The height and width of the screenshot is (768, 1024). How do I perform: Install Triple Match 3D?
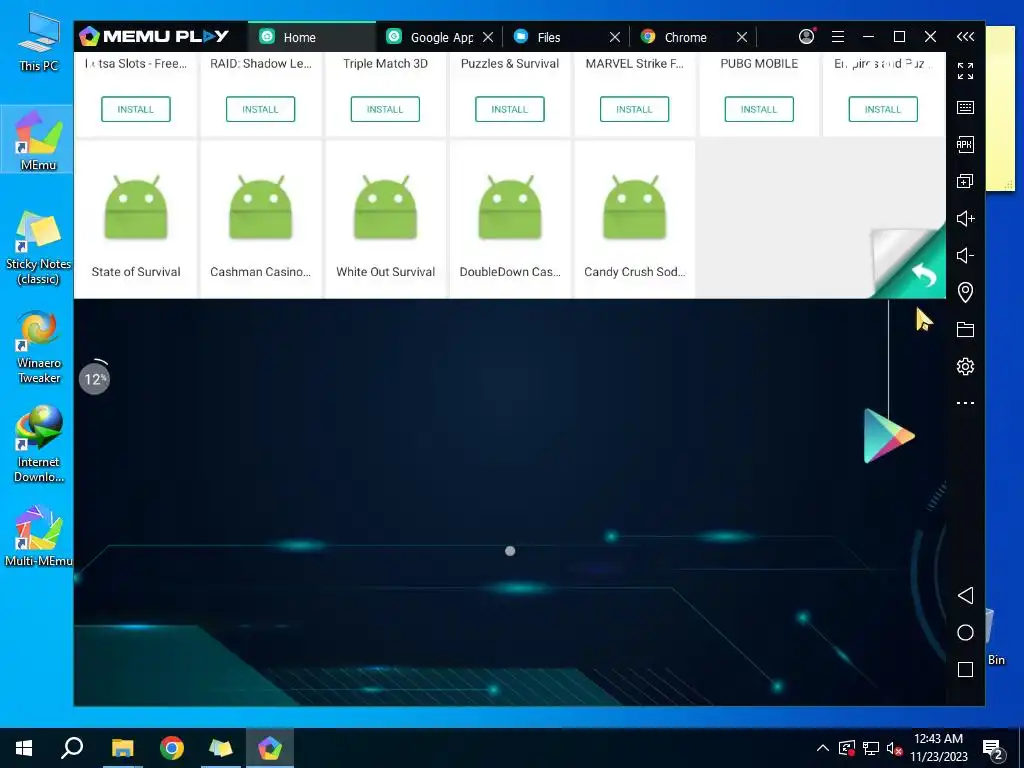pyautogui.click(x=385, y=109)
